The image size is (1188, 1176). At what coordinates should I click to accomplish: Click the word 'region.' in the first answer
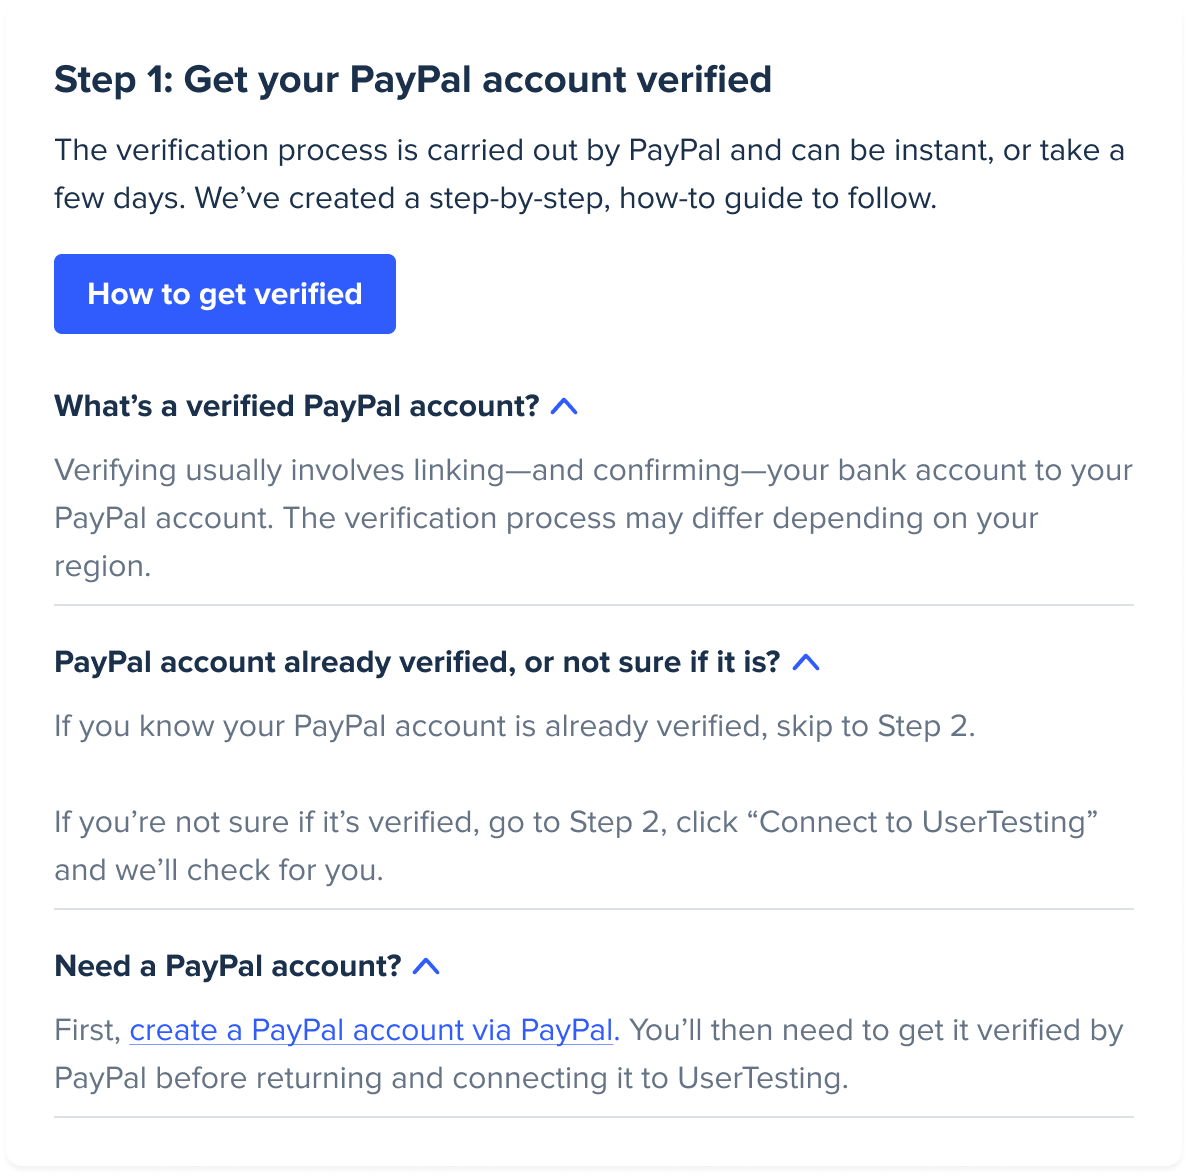click(x=102, y=566)
